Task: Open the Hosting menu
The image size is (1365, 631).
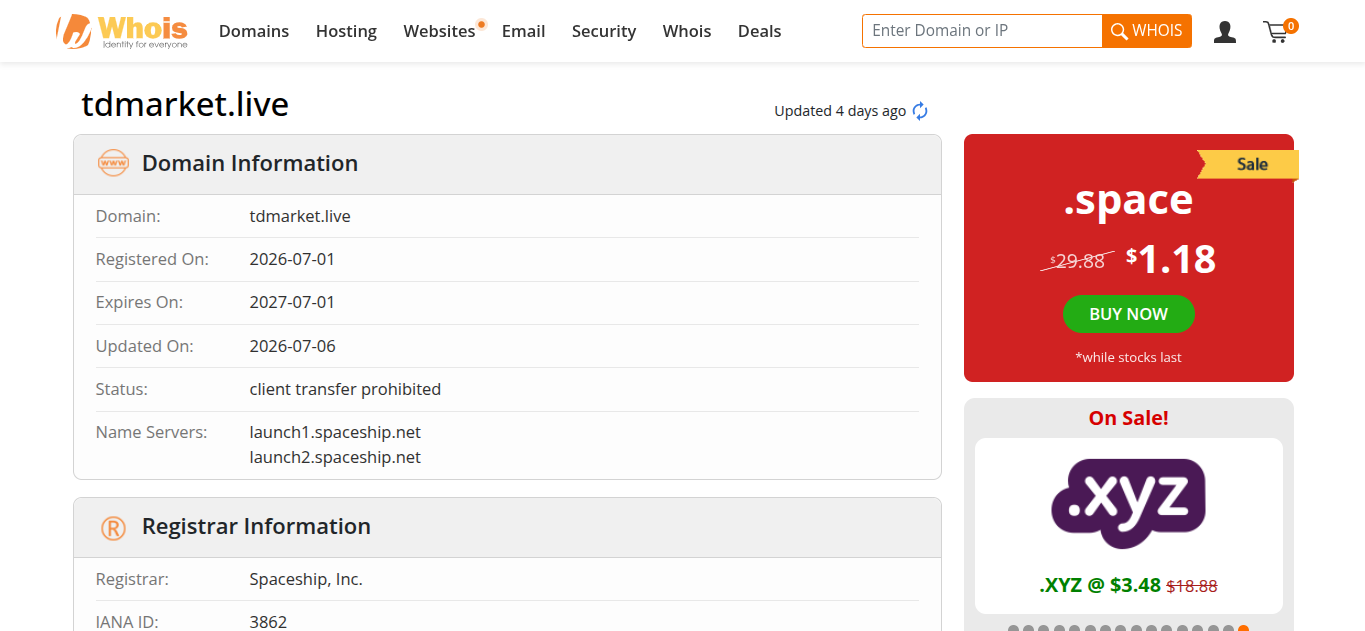Action: pos(346,31)
